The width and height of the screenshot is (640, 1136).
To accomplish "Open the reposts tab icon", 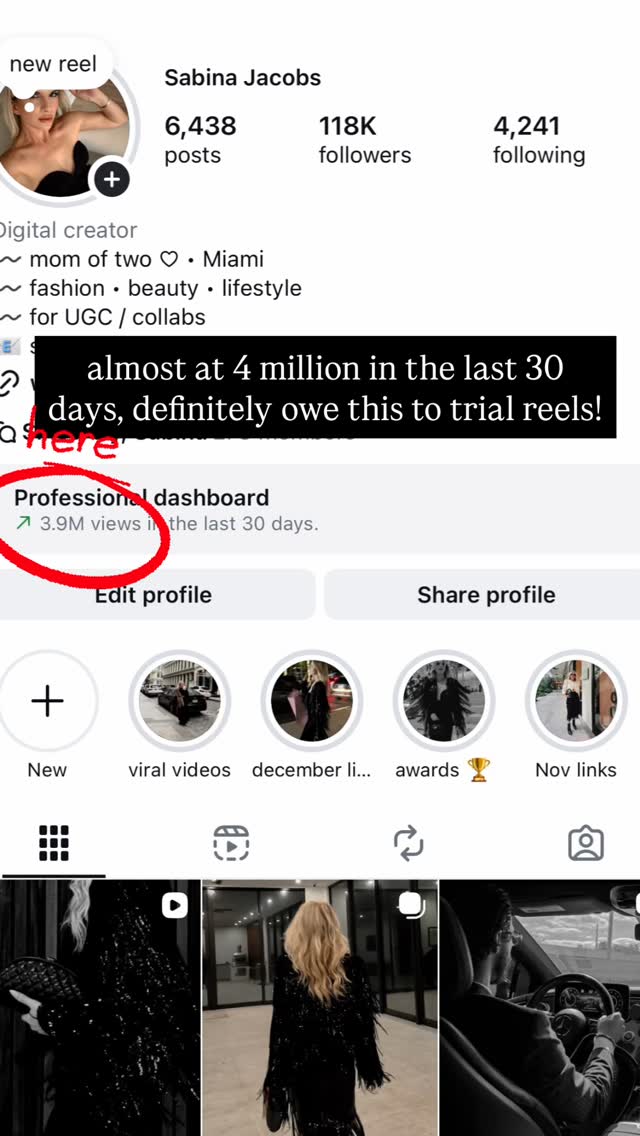I will tap(409, 843).
